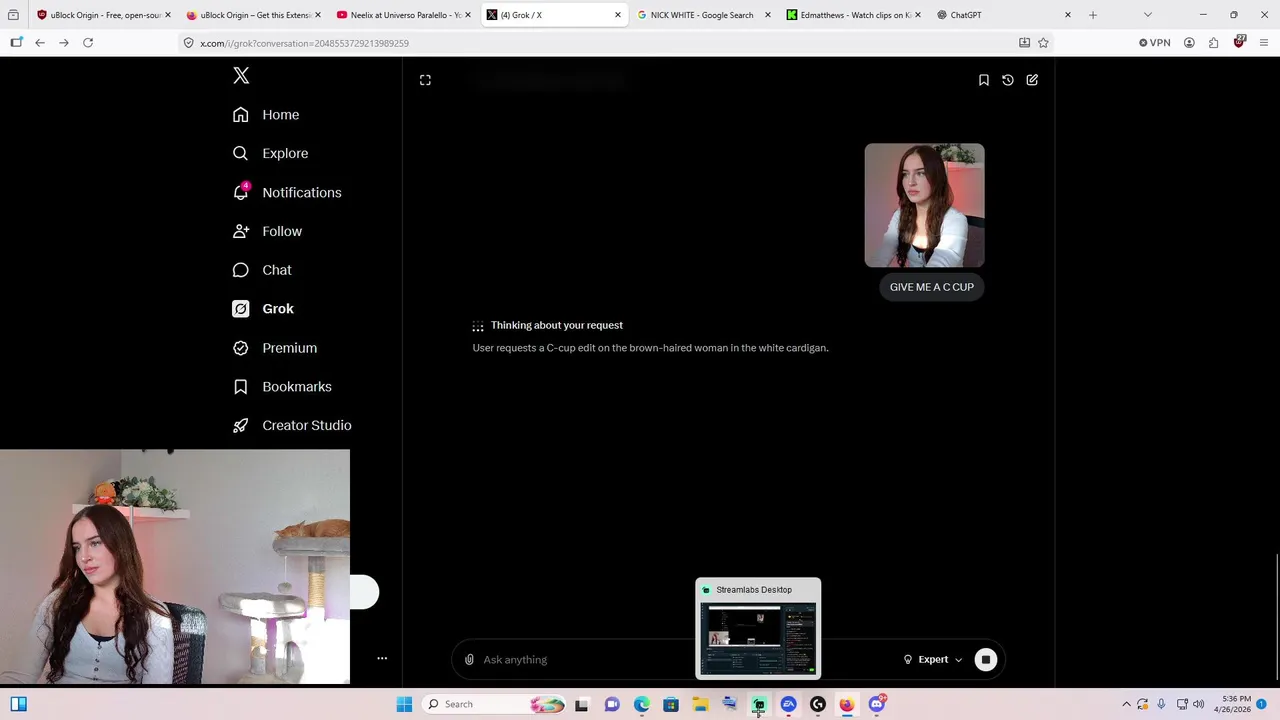Viewport: 1280px width, 720px height.
Task: Close the Grok / X tab
Action: (x=617, y=15)
